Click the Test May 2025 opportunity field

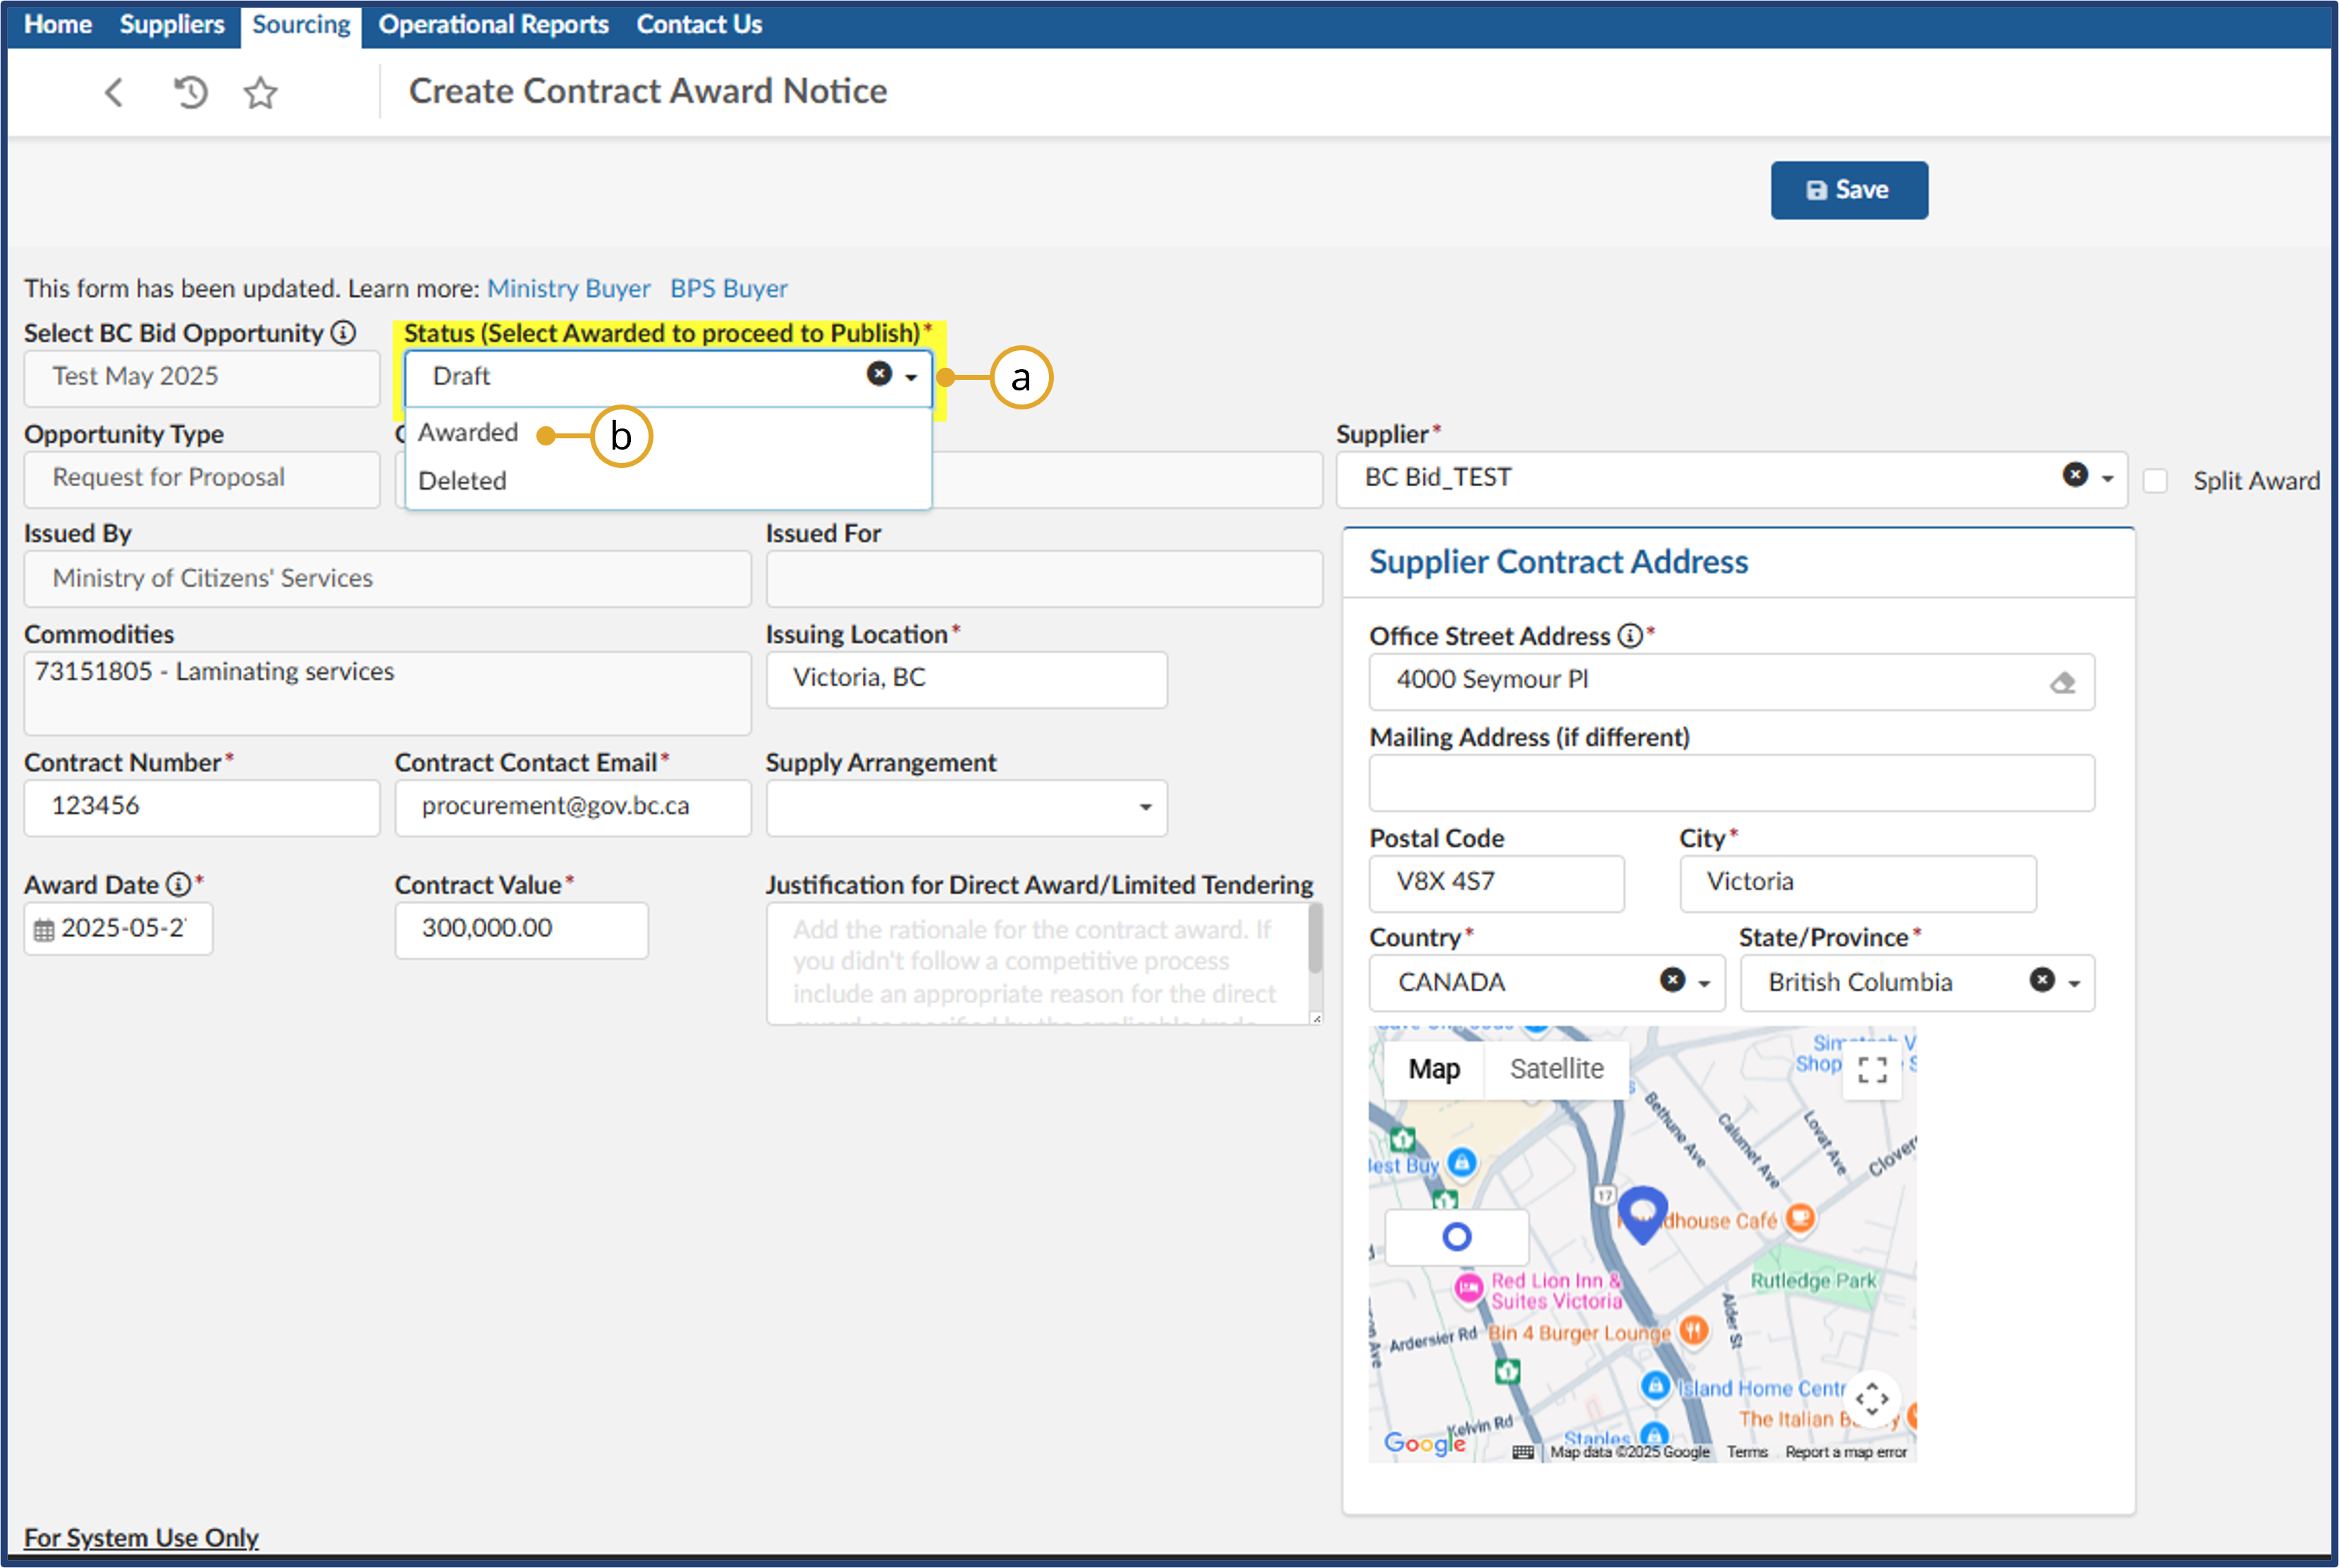[202, 378]
